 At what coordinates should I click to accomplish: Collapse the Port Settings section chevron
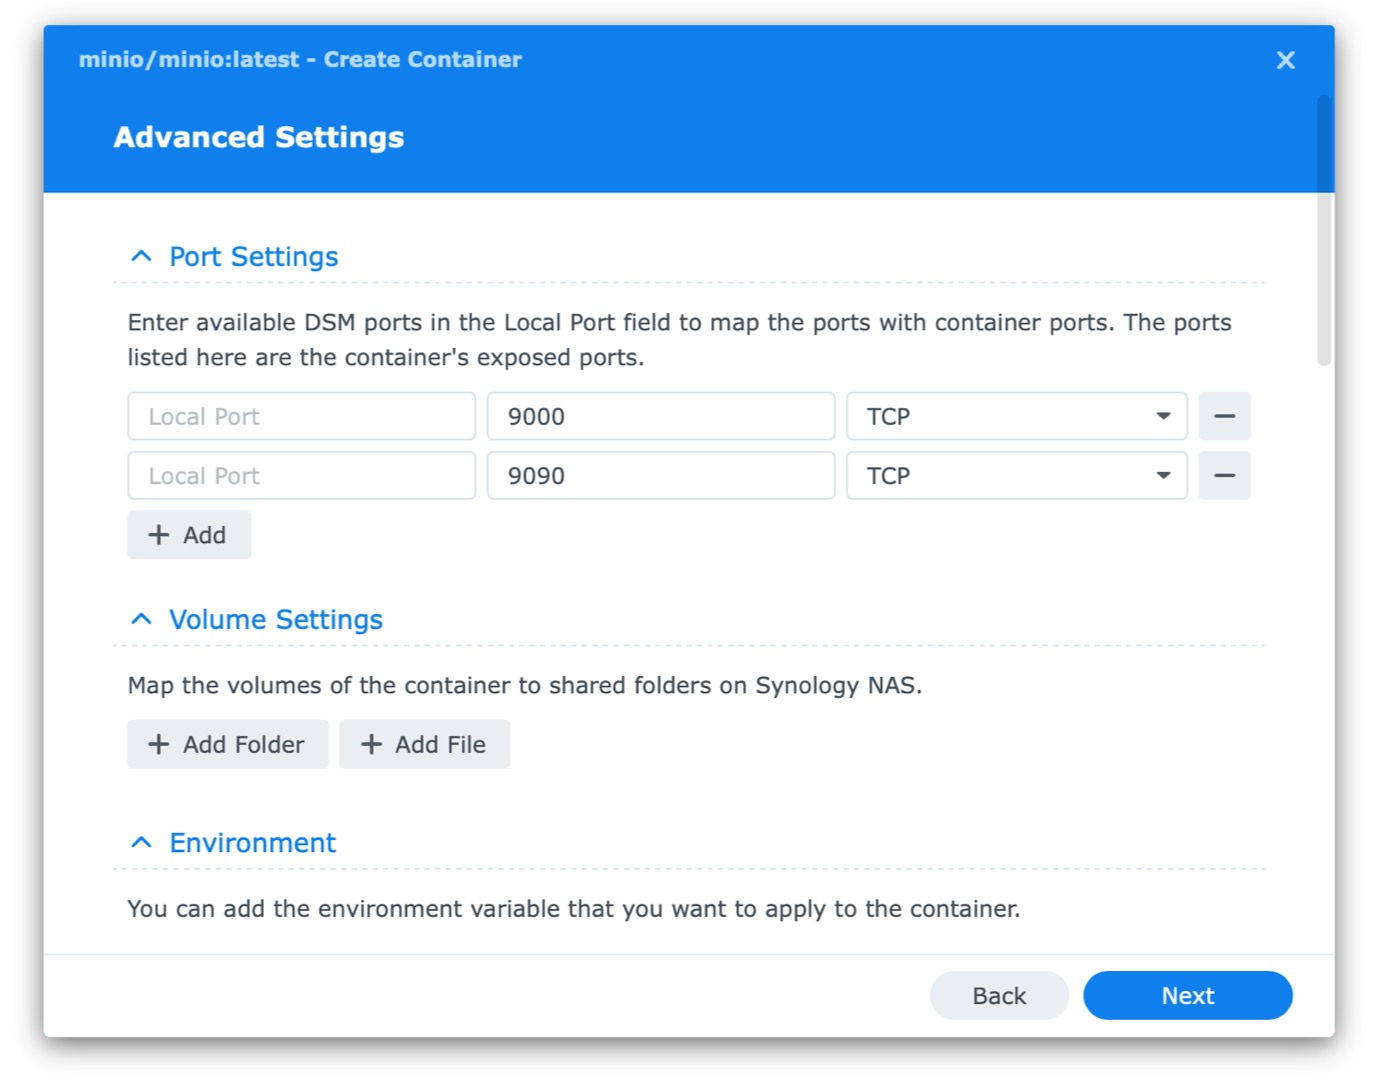[142, 256]
